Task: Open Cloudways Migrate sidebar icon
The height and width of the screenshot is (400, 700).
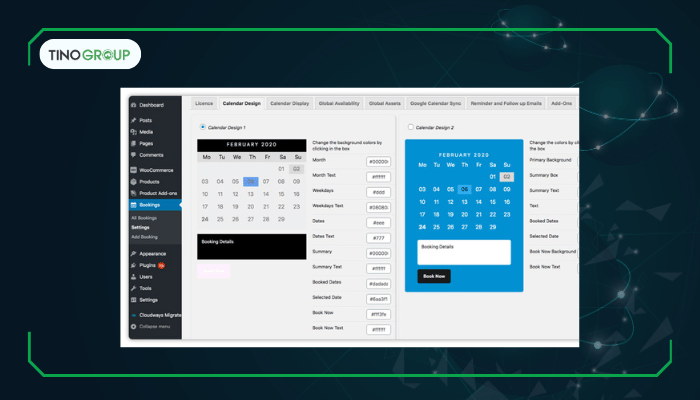Action: (x=133, y=315)
